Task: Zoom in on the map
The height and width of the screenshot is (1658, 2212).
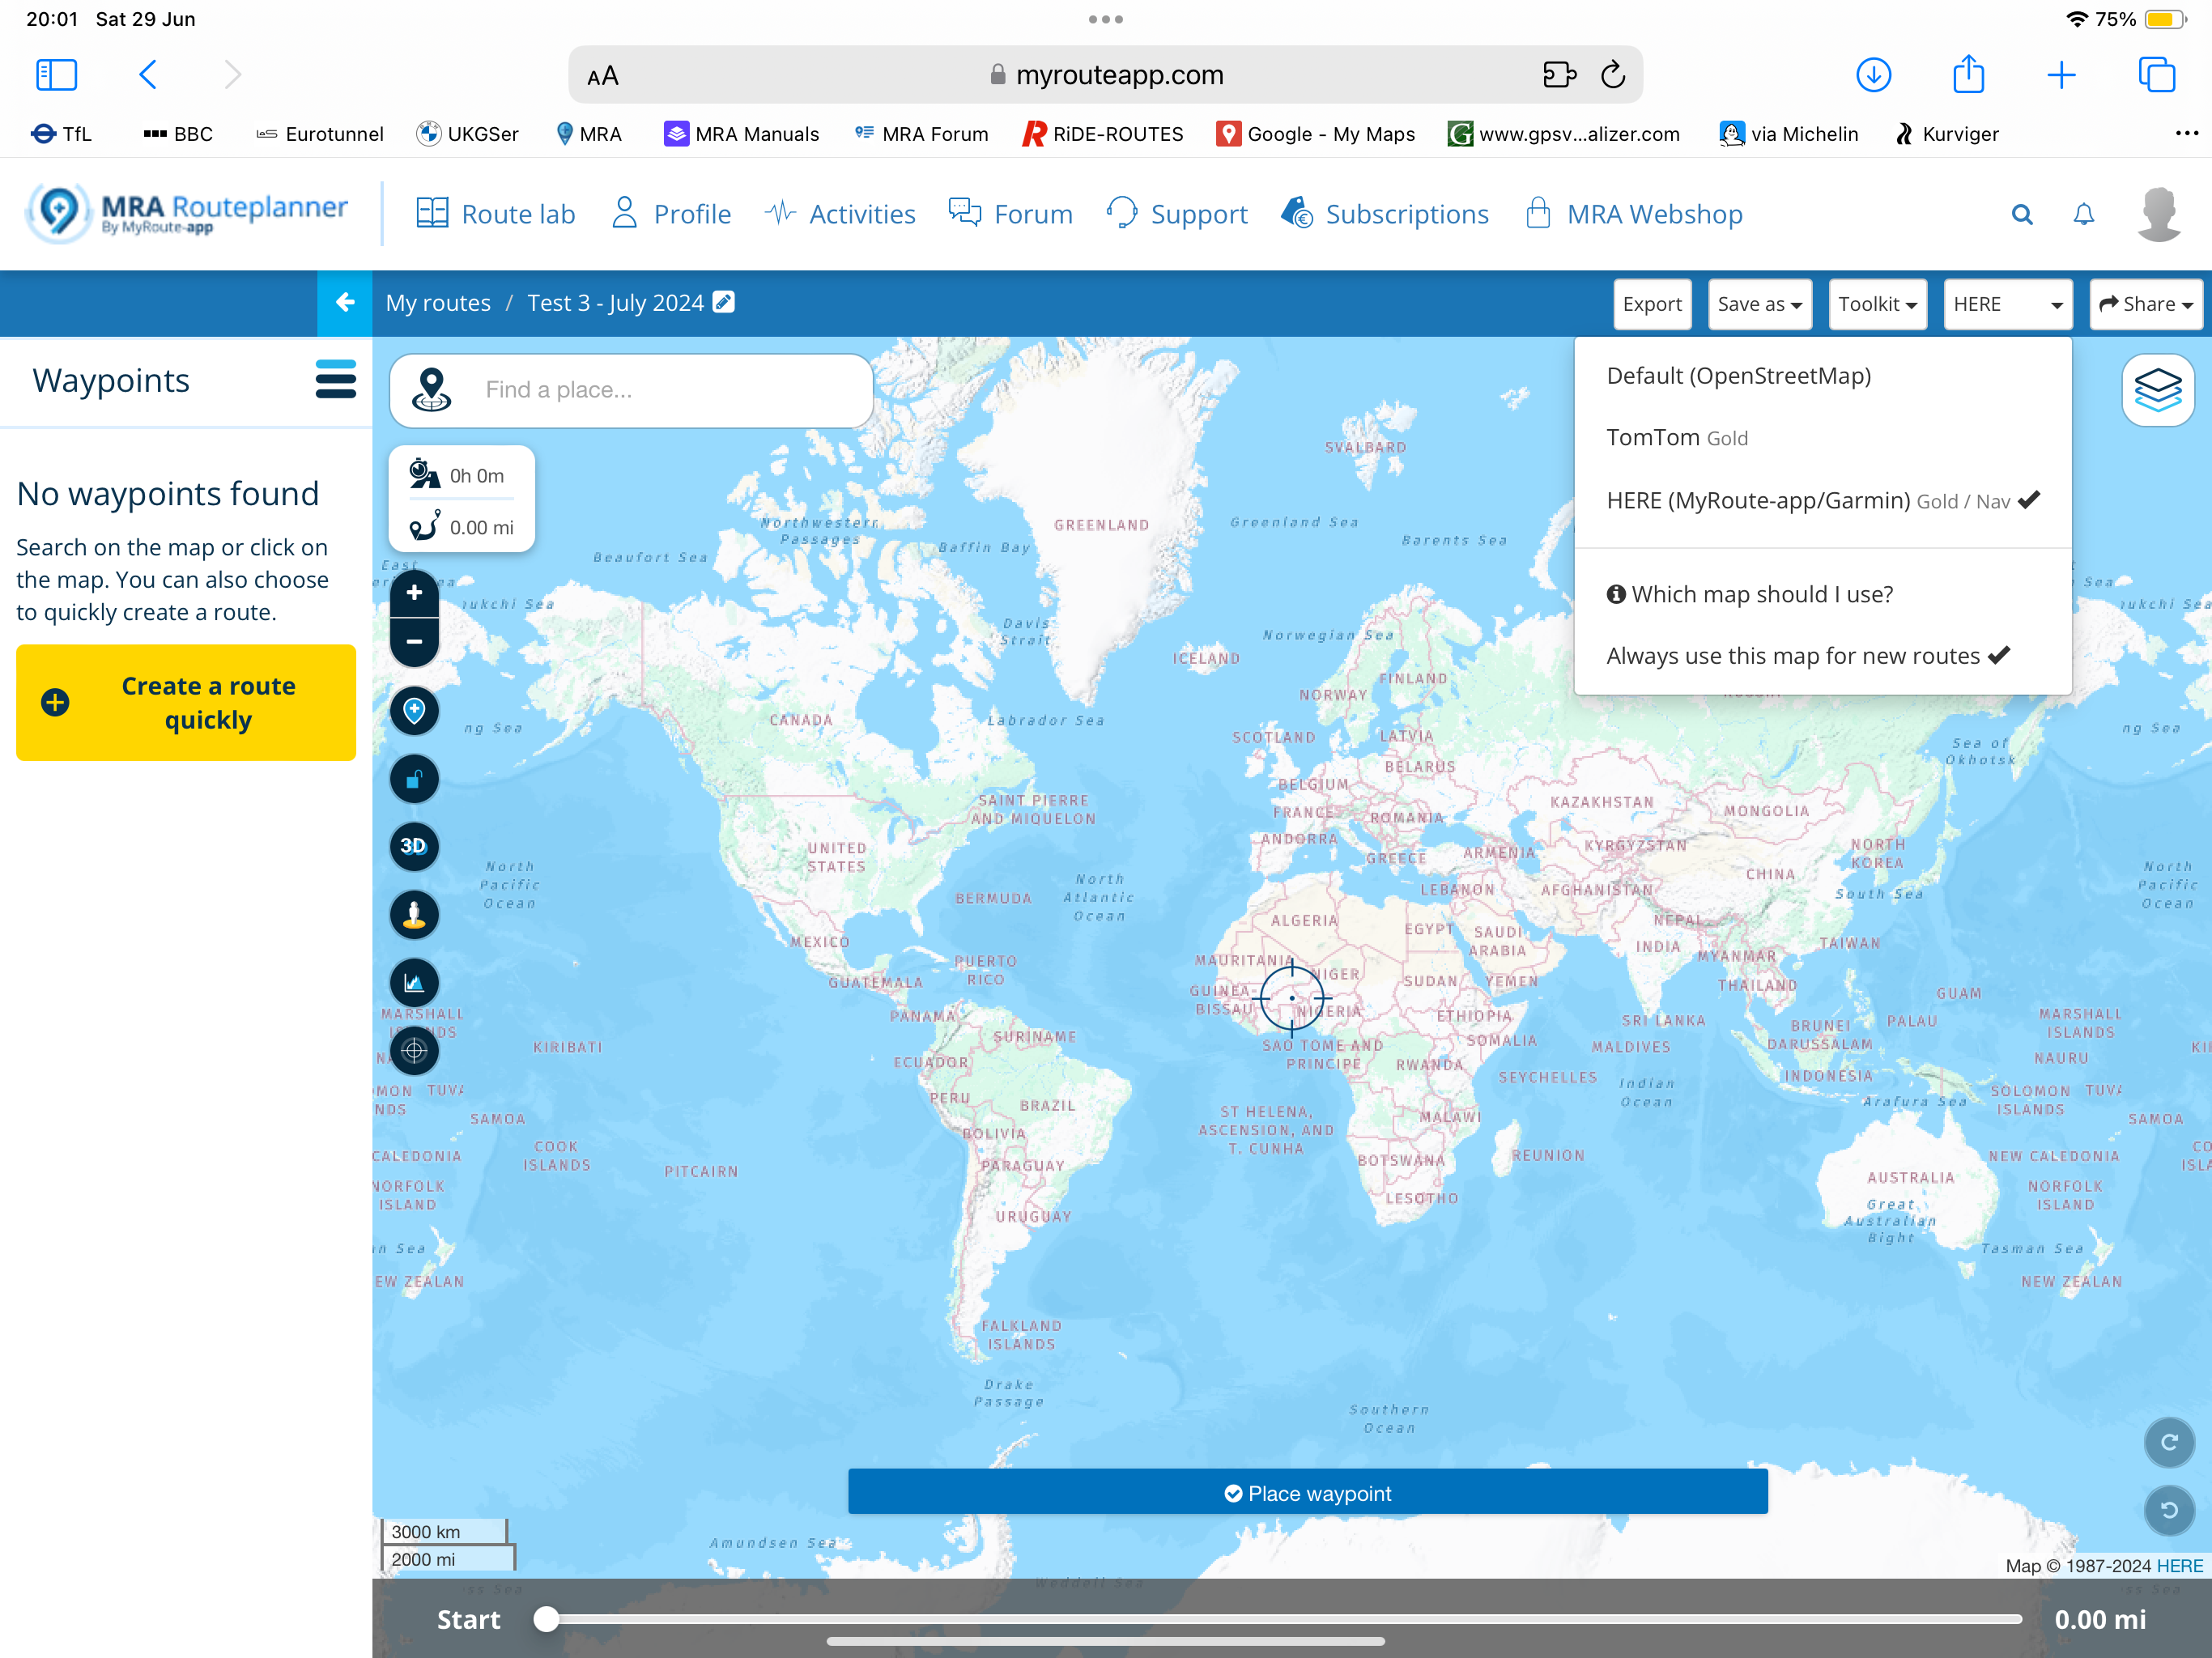Action: click(x=414, y=593)
